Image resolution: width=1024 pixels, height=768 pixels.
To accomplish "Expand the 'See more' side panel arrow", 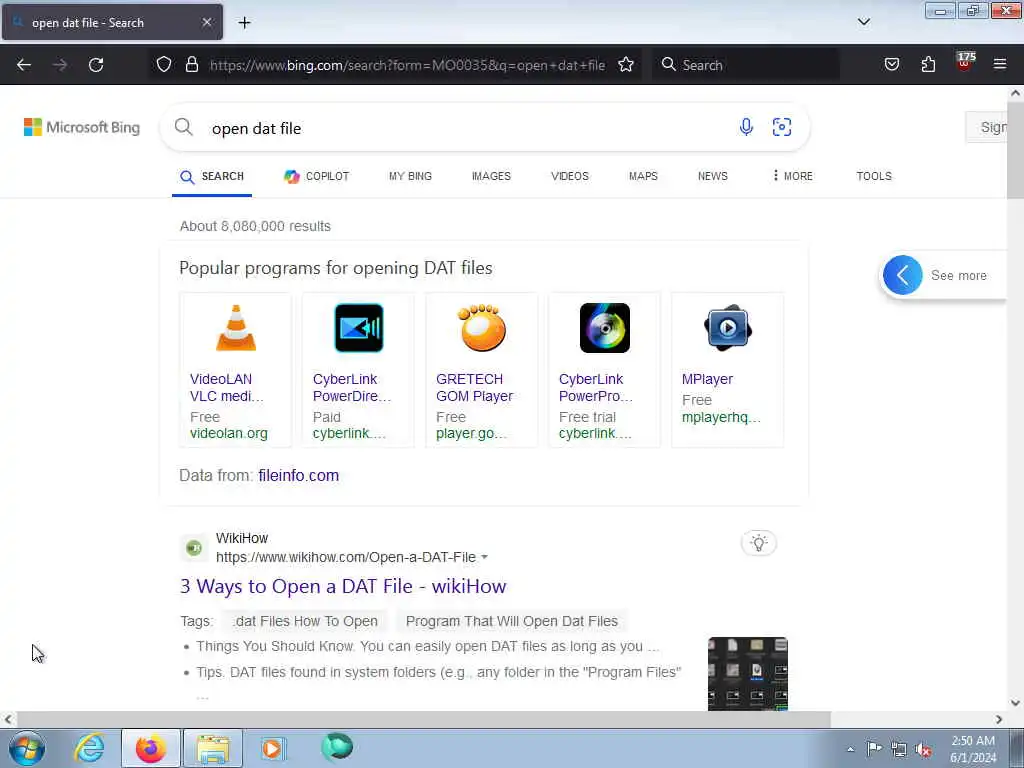I will tap(903, 275).
